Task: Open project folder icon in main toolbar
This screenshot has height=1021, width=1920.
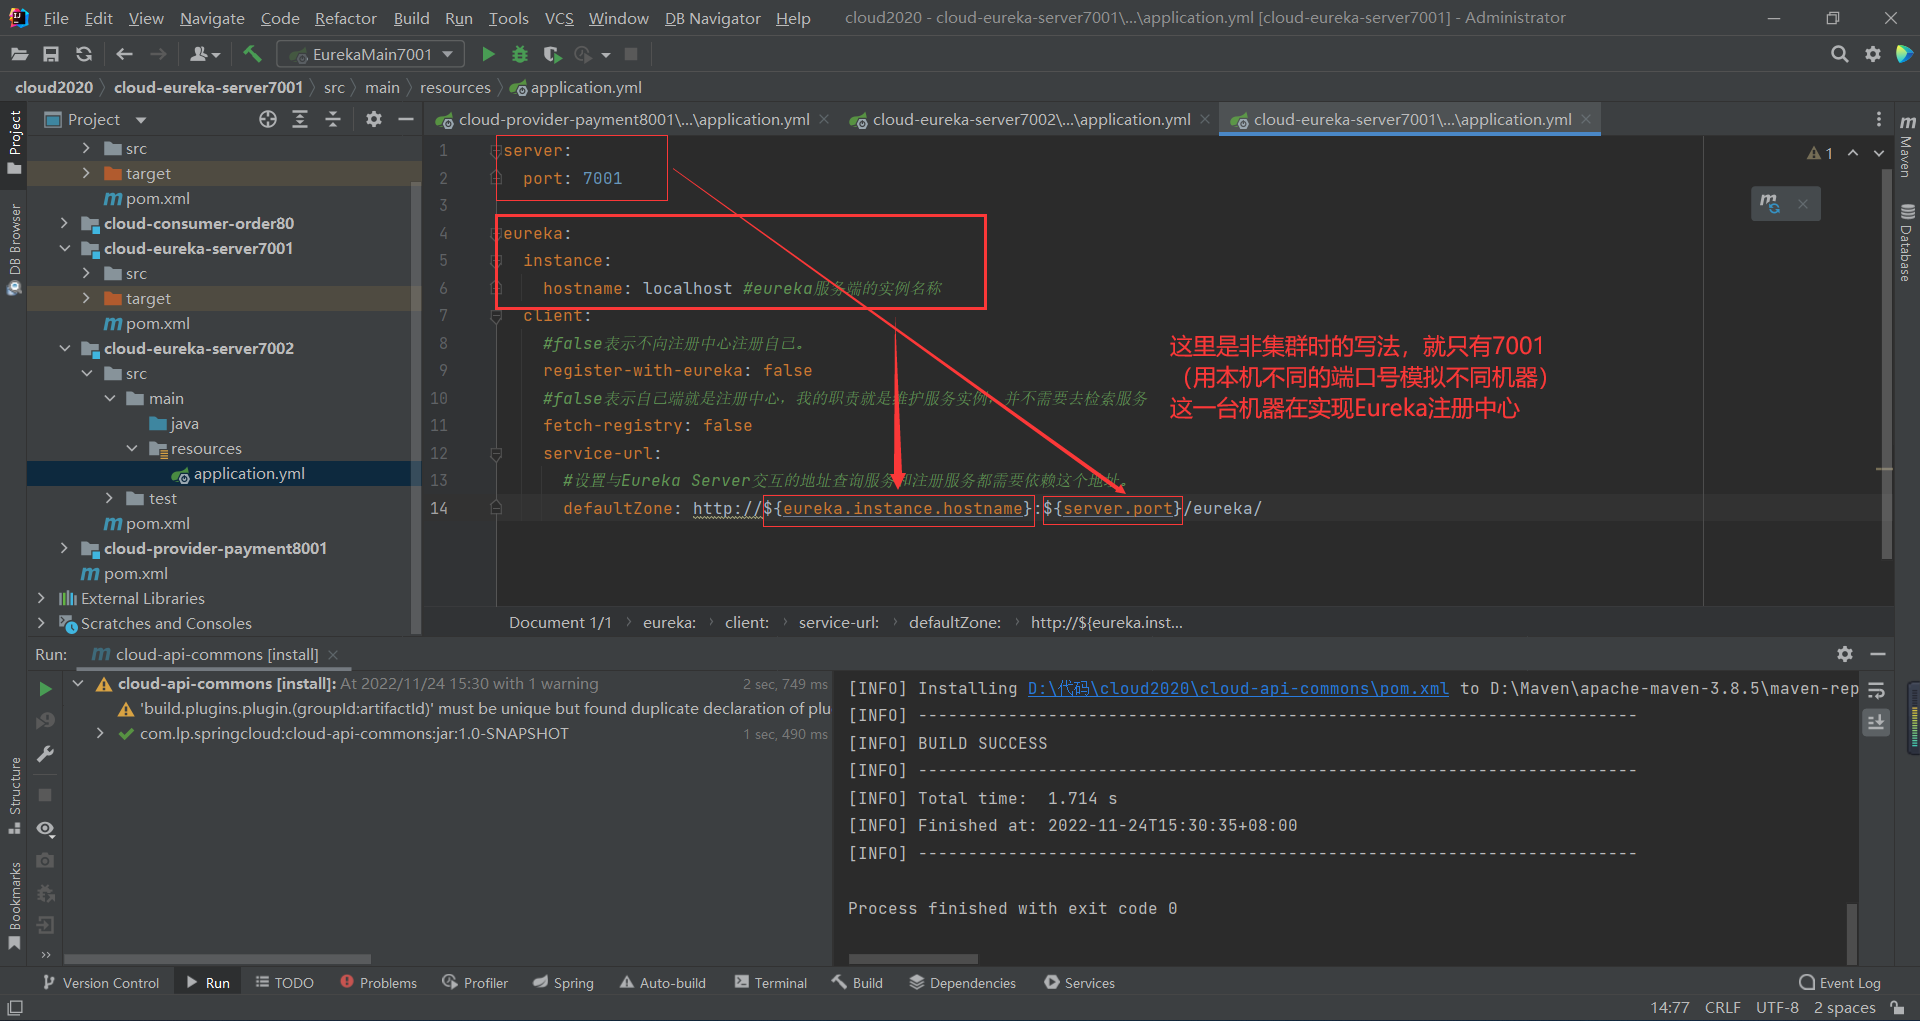Action: coord(19,54)
